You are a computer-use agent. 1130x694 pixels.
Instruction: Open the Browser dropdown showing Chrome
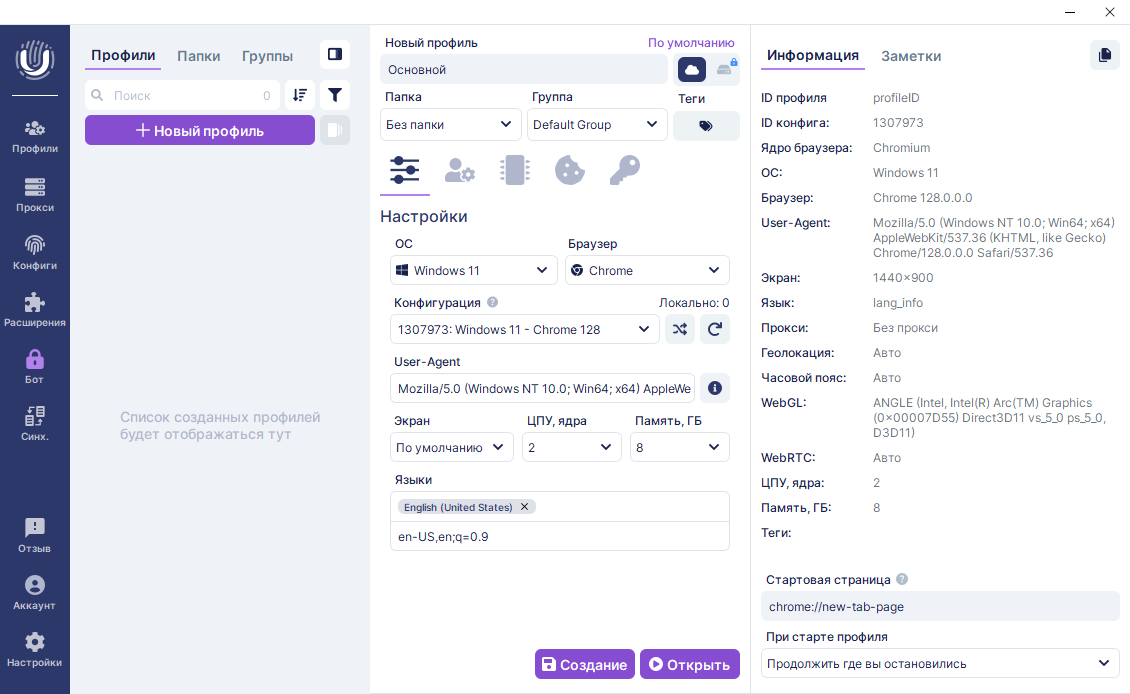(x=646, y=270)
